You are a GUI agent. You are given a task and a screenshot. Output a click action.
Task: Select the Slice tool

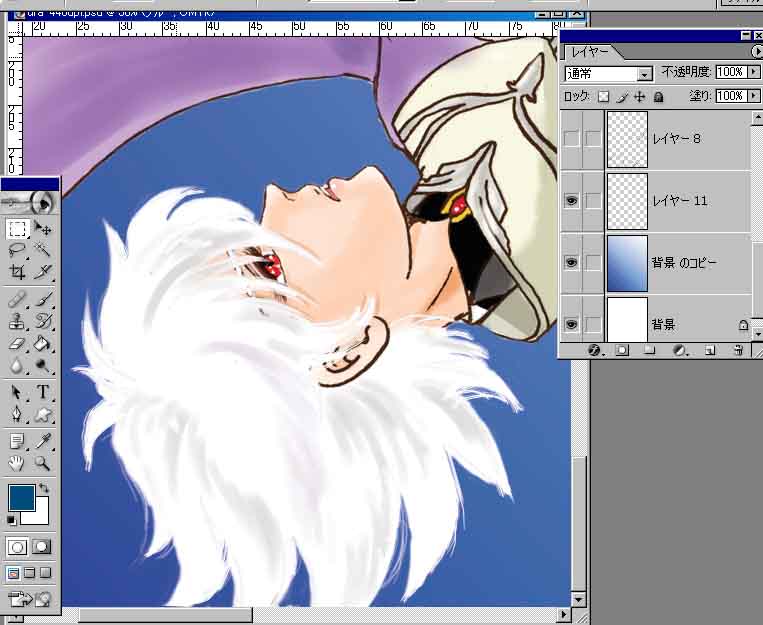click(43, 272)
